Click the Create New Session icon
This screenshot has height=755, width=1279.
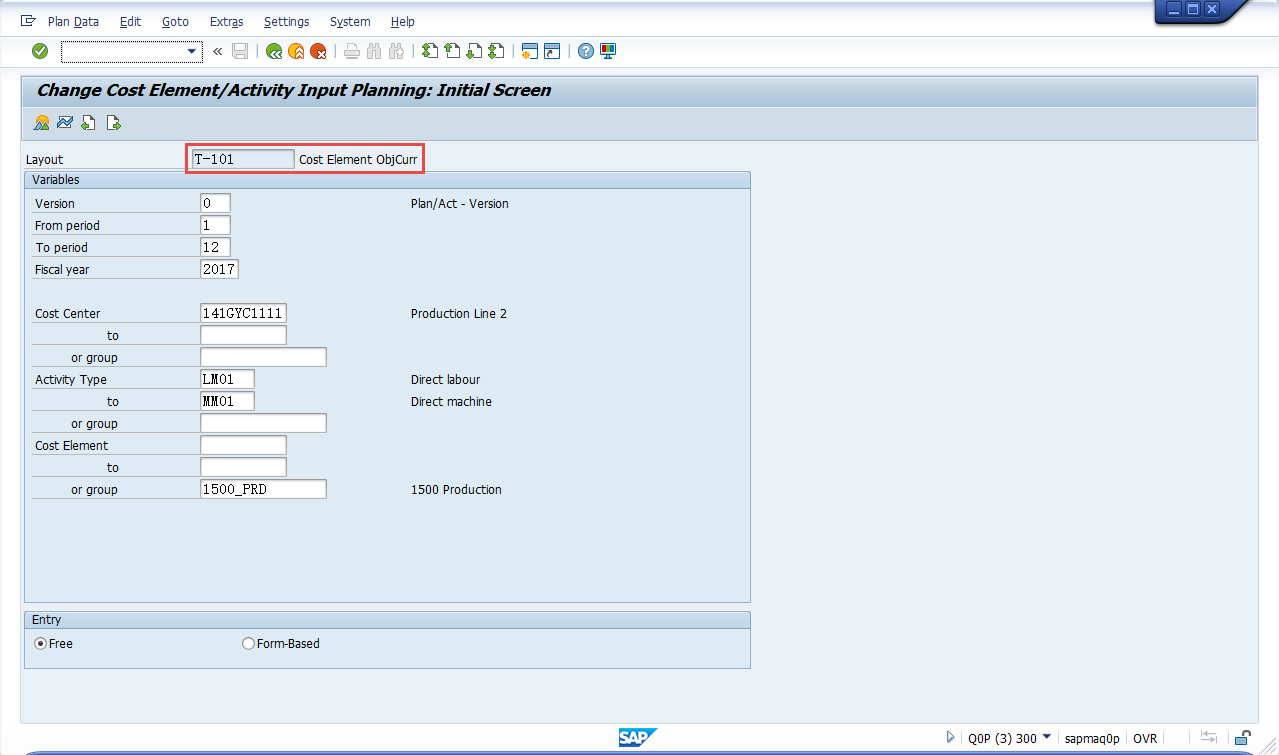[530, 51]
